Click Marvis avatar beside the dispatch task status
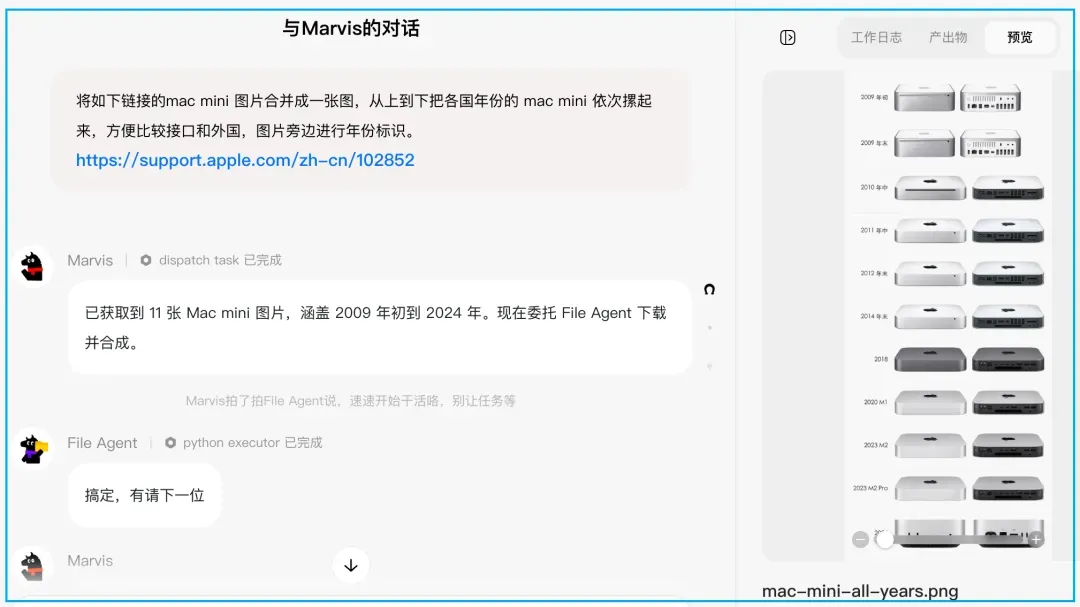This screenshot has width=1080, height=607. 32,266
